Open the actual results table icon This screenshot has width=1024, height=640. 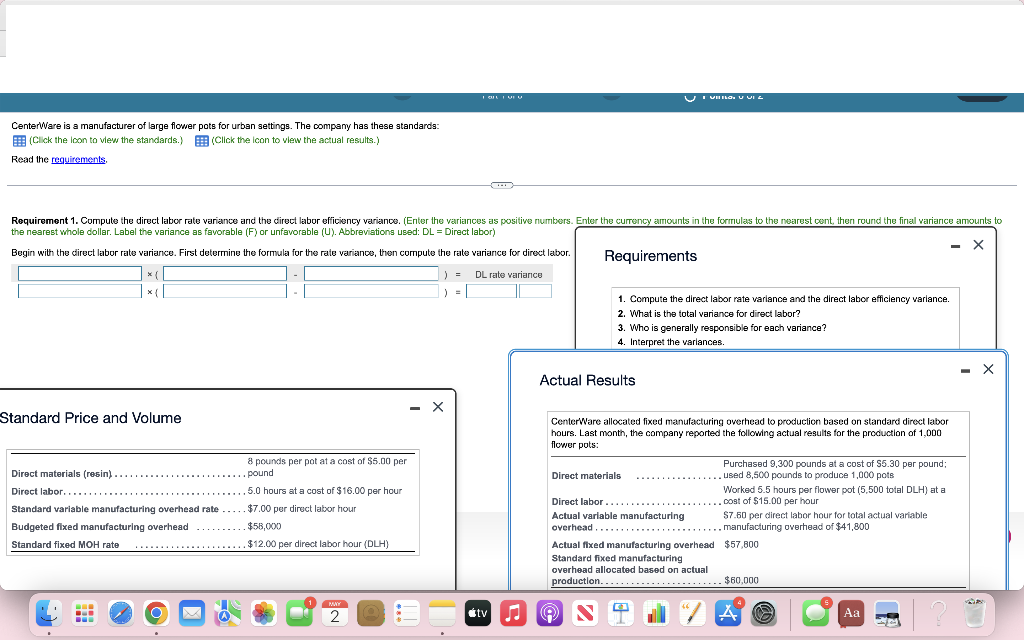click(202, 140)
